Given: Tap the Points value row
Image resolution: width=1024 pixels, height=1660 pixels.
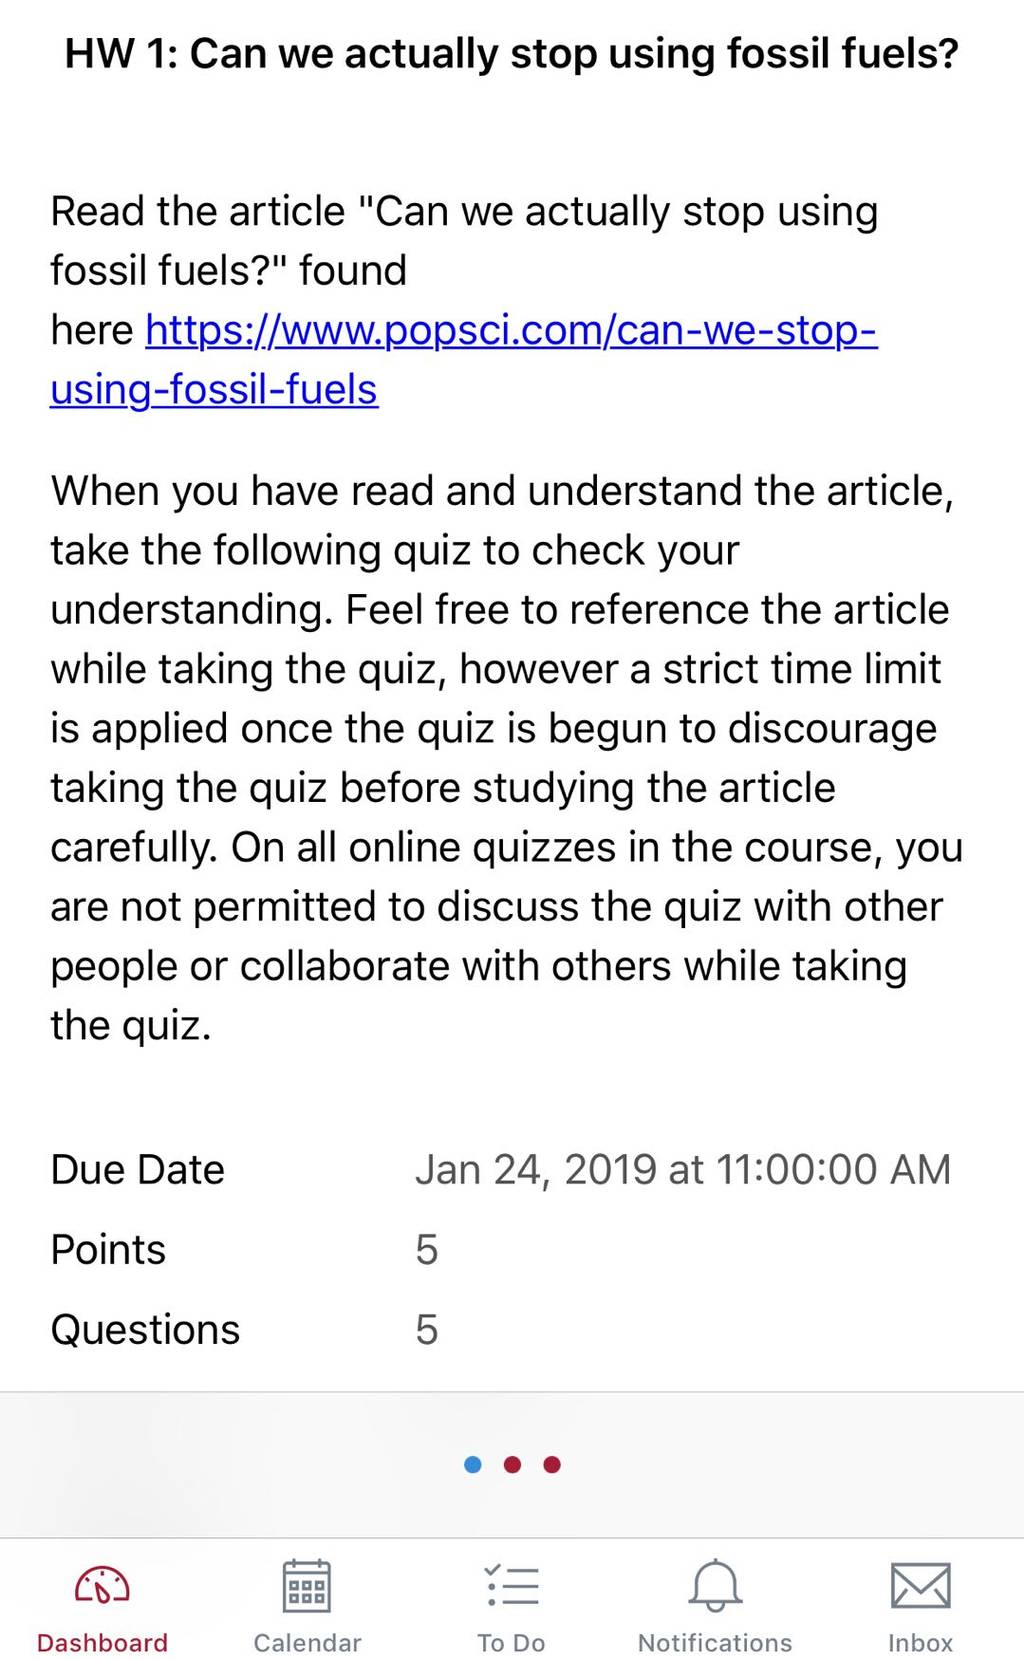Looking at the screenshot, I should tap(512, 1250).
